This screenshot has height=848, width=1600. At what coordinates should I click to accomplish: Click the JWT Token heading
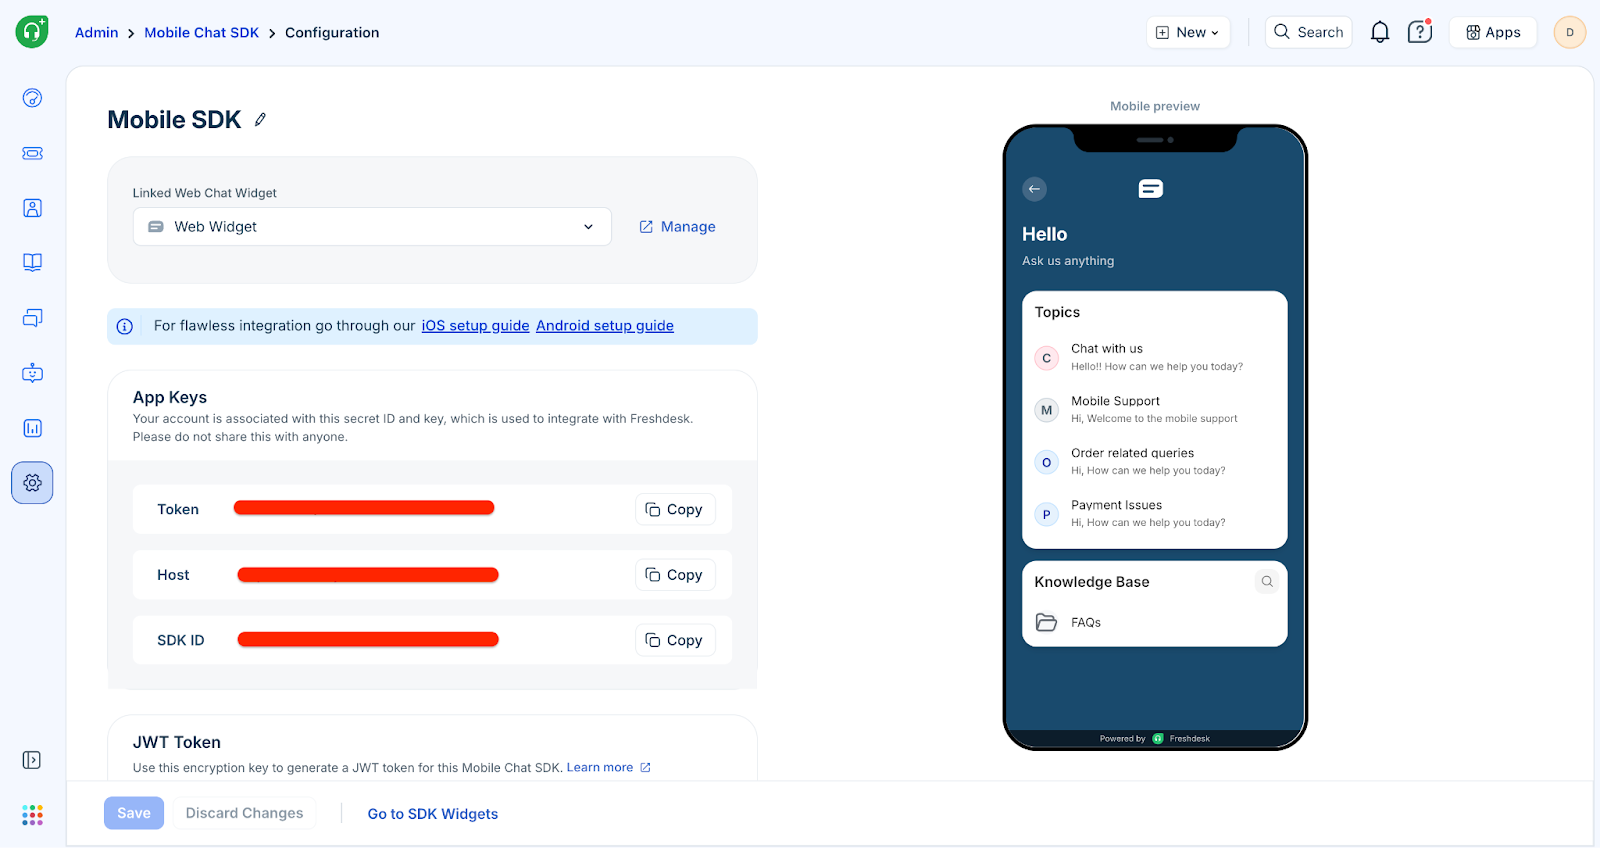pyautogui.click(x=177, y=742)
